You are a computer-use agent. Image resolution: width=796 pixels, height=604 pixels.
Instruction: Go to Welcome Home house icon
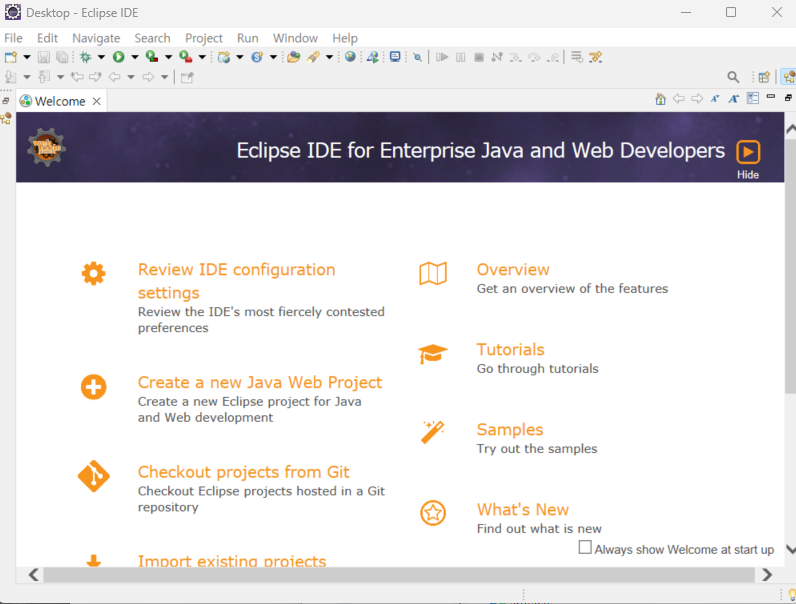(x=660, y=99)
